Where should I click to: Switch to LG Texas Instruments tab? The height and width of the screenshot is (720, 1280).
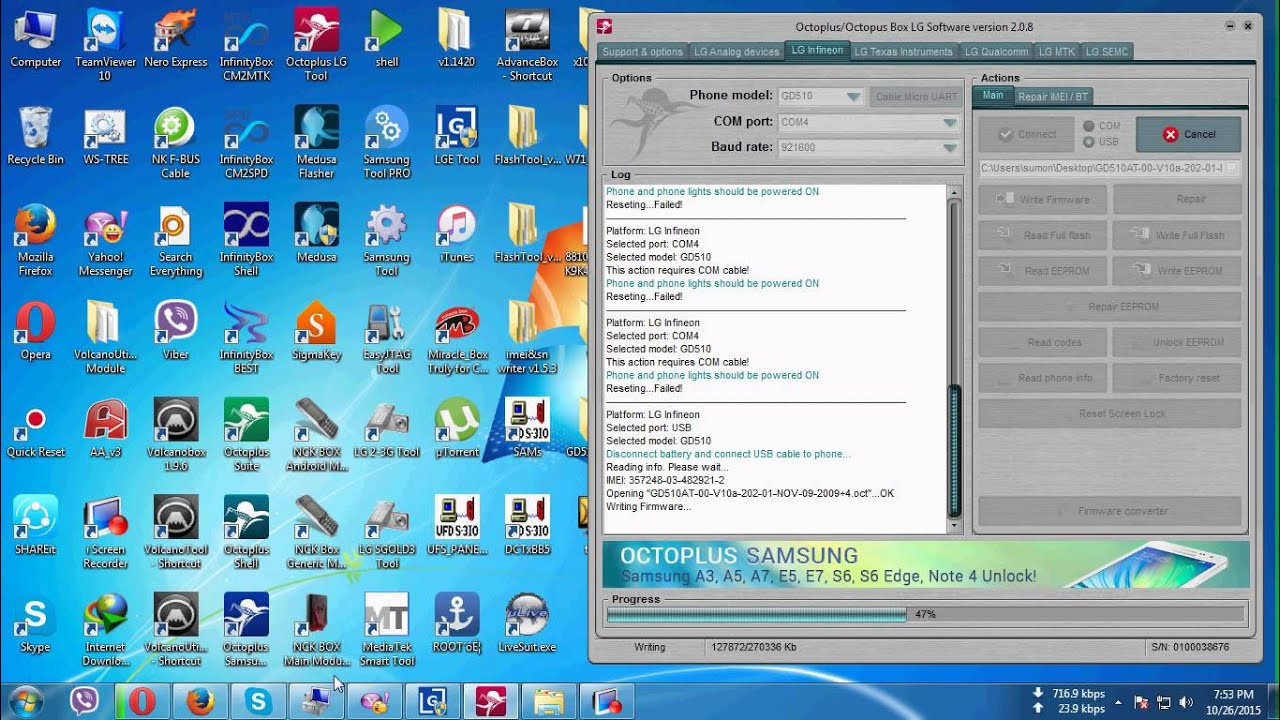point(904,52)
